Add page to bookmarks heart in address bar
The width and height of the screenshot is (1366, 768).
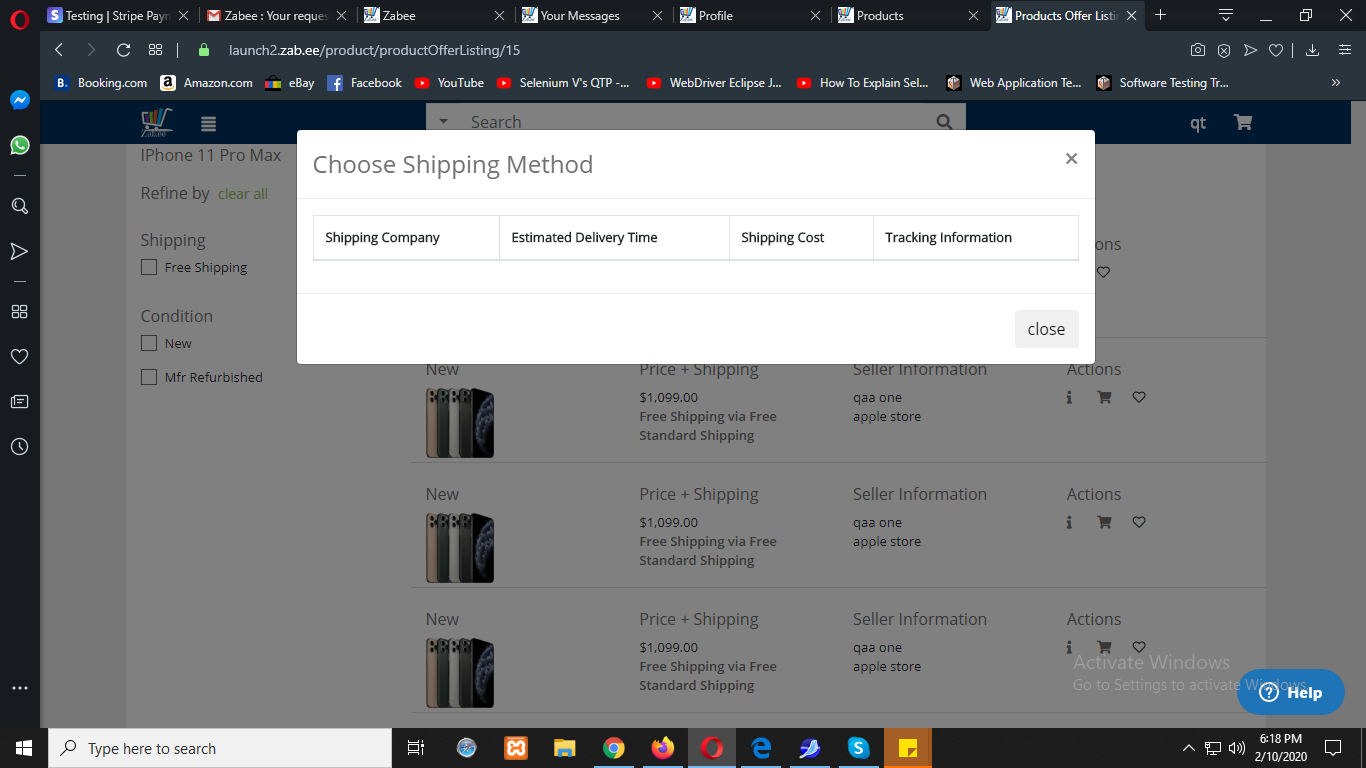1276,50
